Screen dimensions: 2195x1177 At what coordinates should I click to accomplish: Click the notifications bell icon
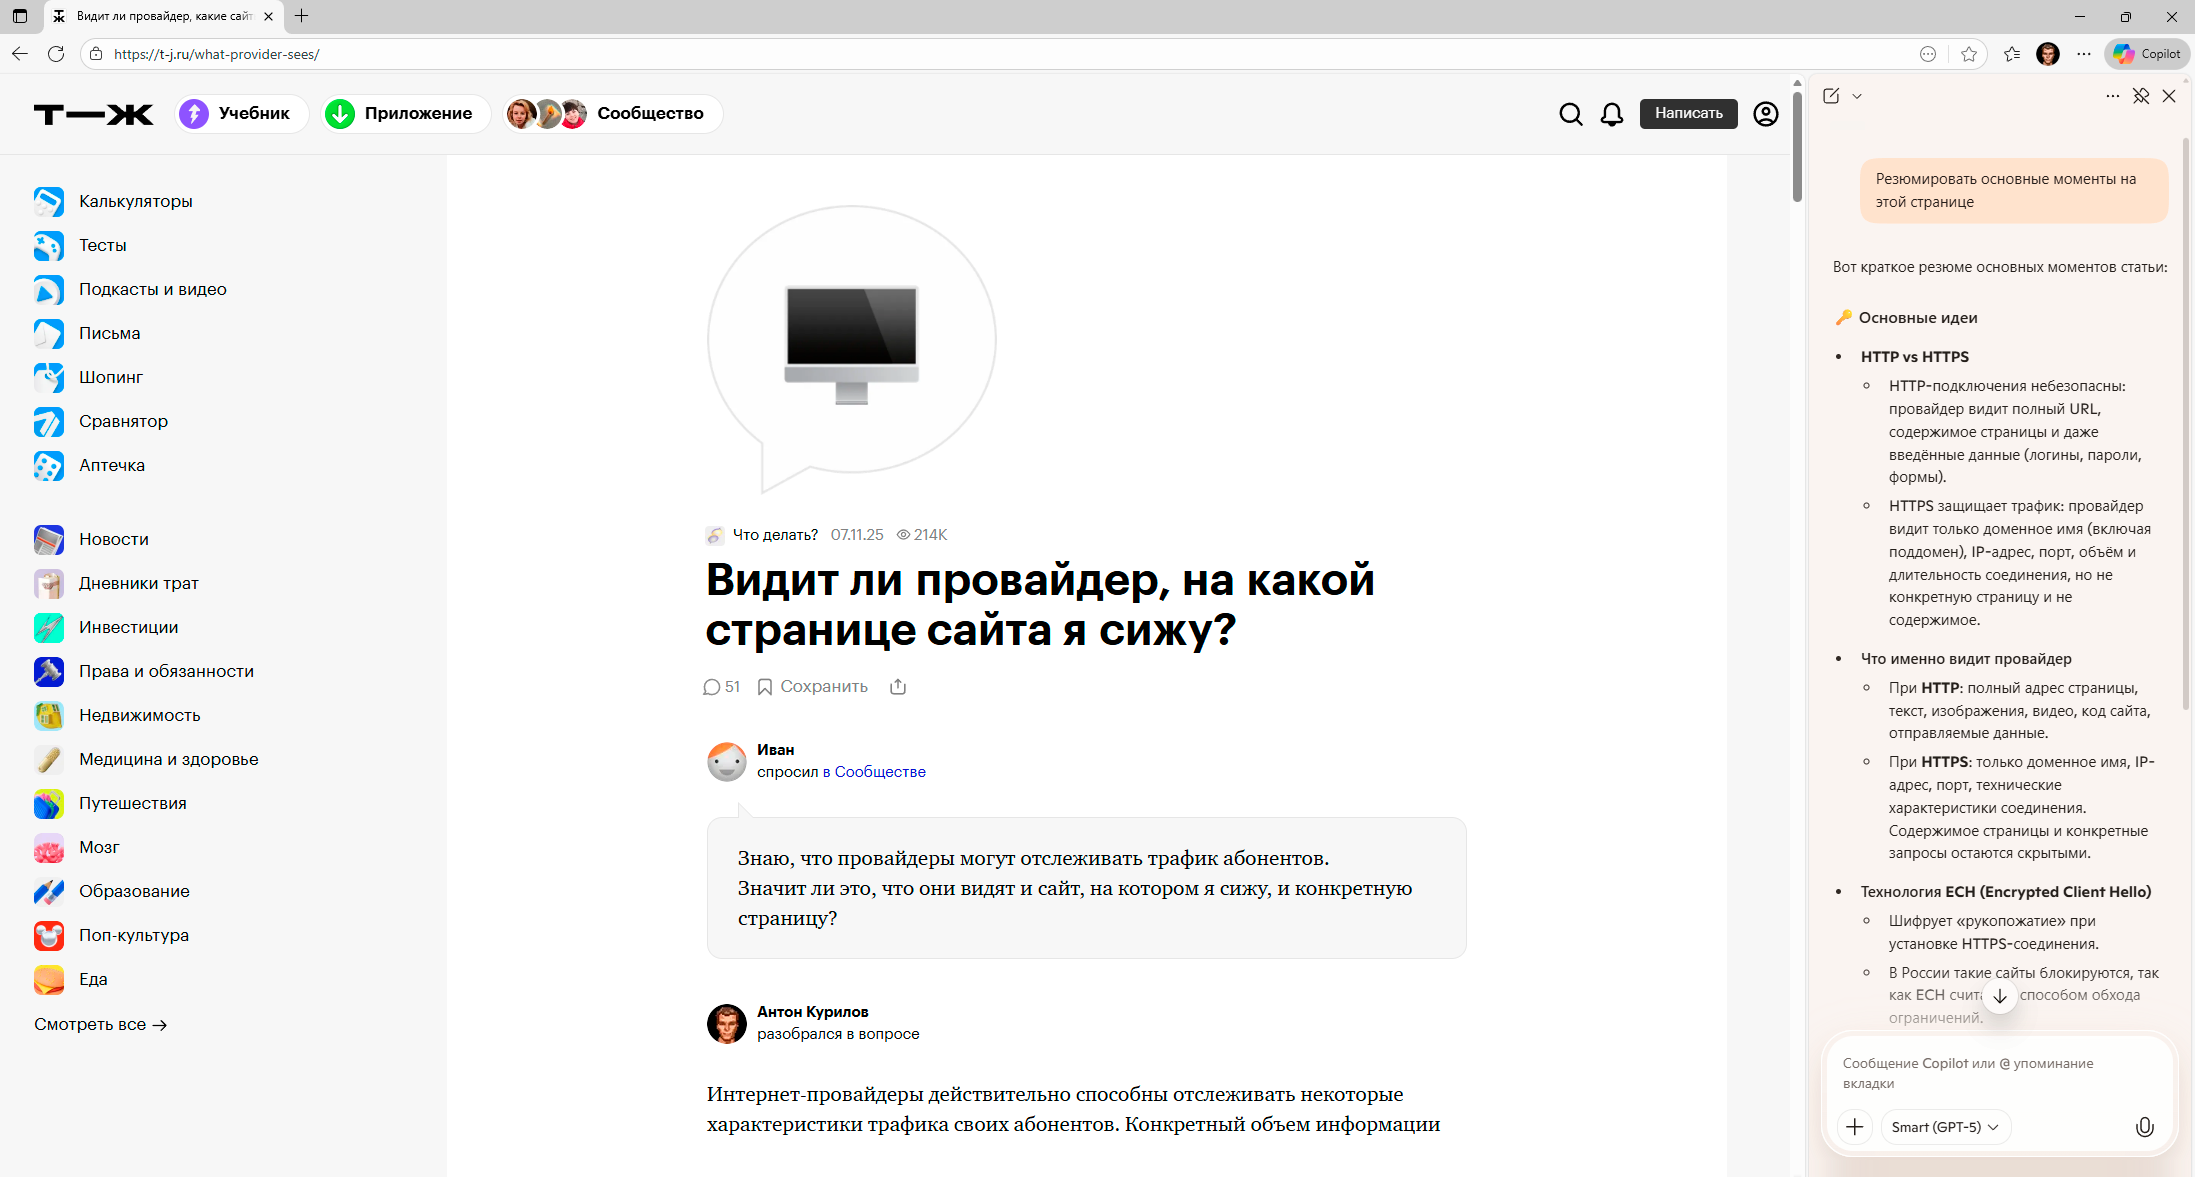pyautogui.click(x=1611, y=114)
